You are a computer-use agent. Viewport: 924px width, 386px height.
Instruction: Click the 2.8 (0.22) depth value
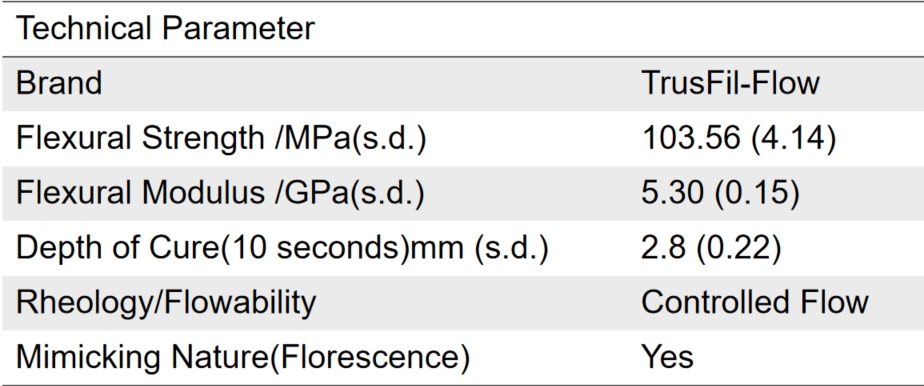711,248
